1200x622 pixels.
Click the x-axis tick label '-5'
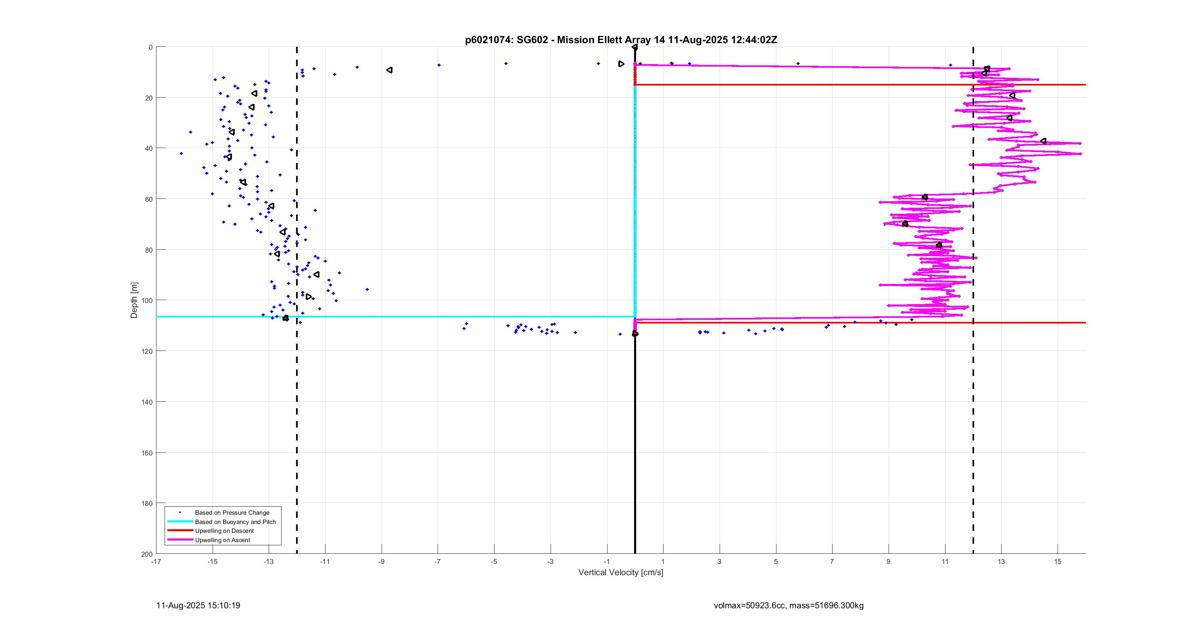click(494, 562)
